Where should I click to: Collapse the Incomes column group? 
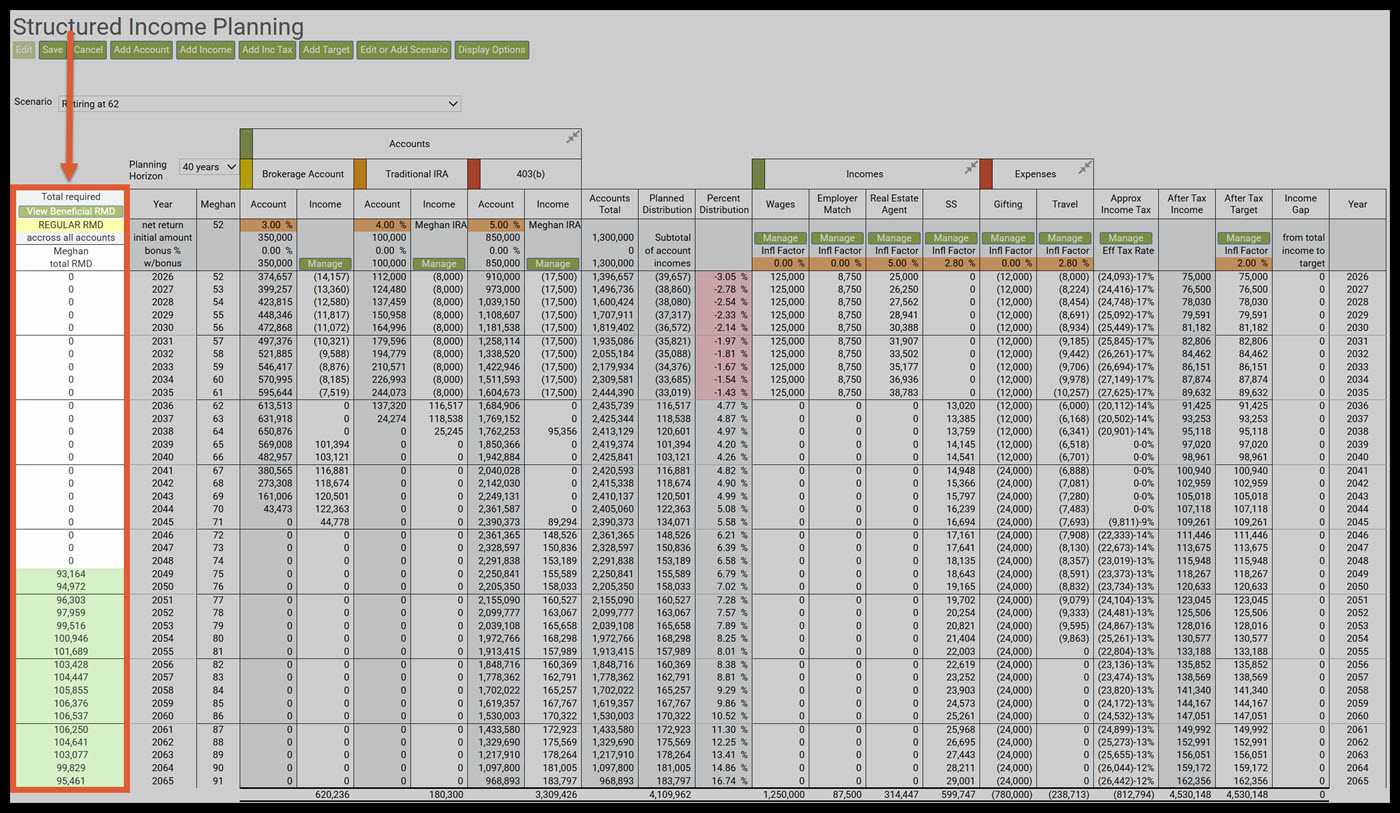(970, 168)
